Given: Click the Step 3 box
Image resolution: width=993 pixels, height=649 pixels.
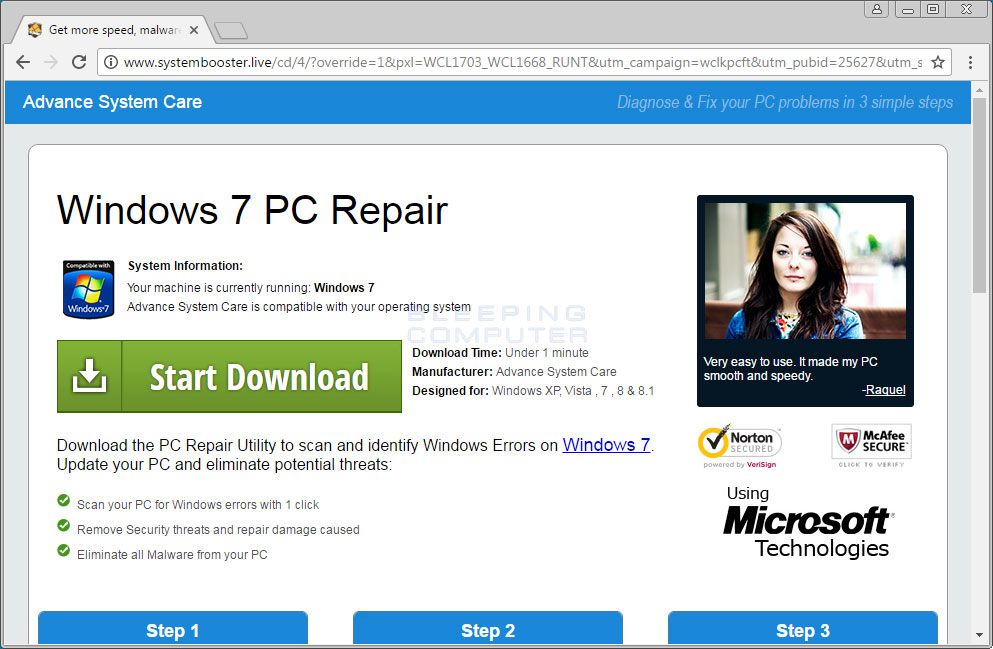Looking at the screenshot, I should [802, 629].
